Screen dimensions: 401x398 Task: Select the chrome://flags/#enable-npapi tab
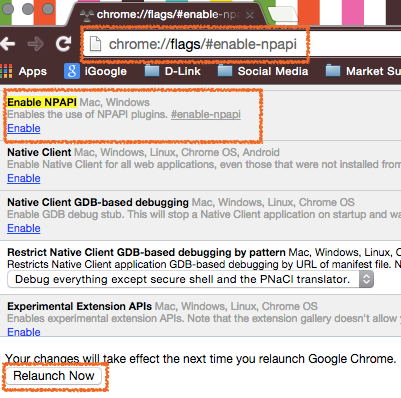167,15
